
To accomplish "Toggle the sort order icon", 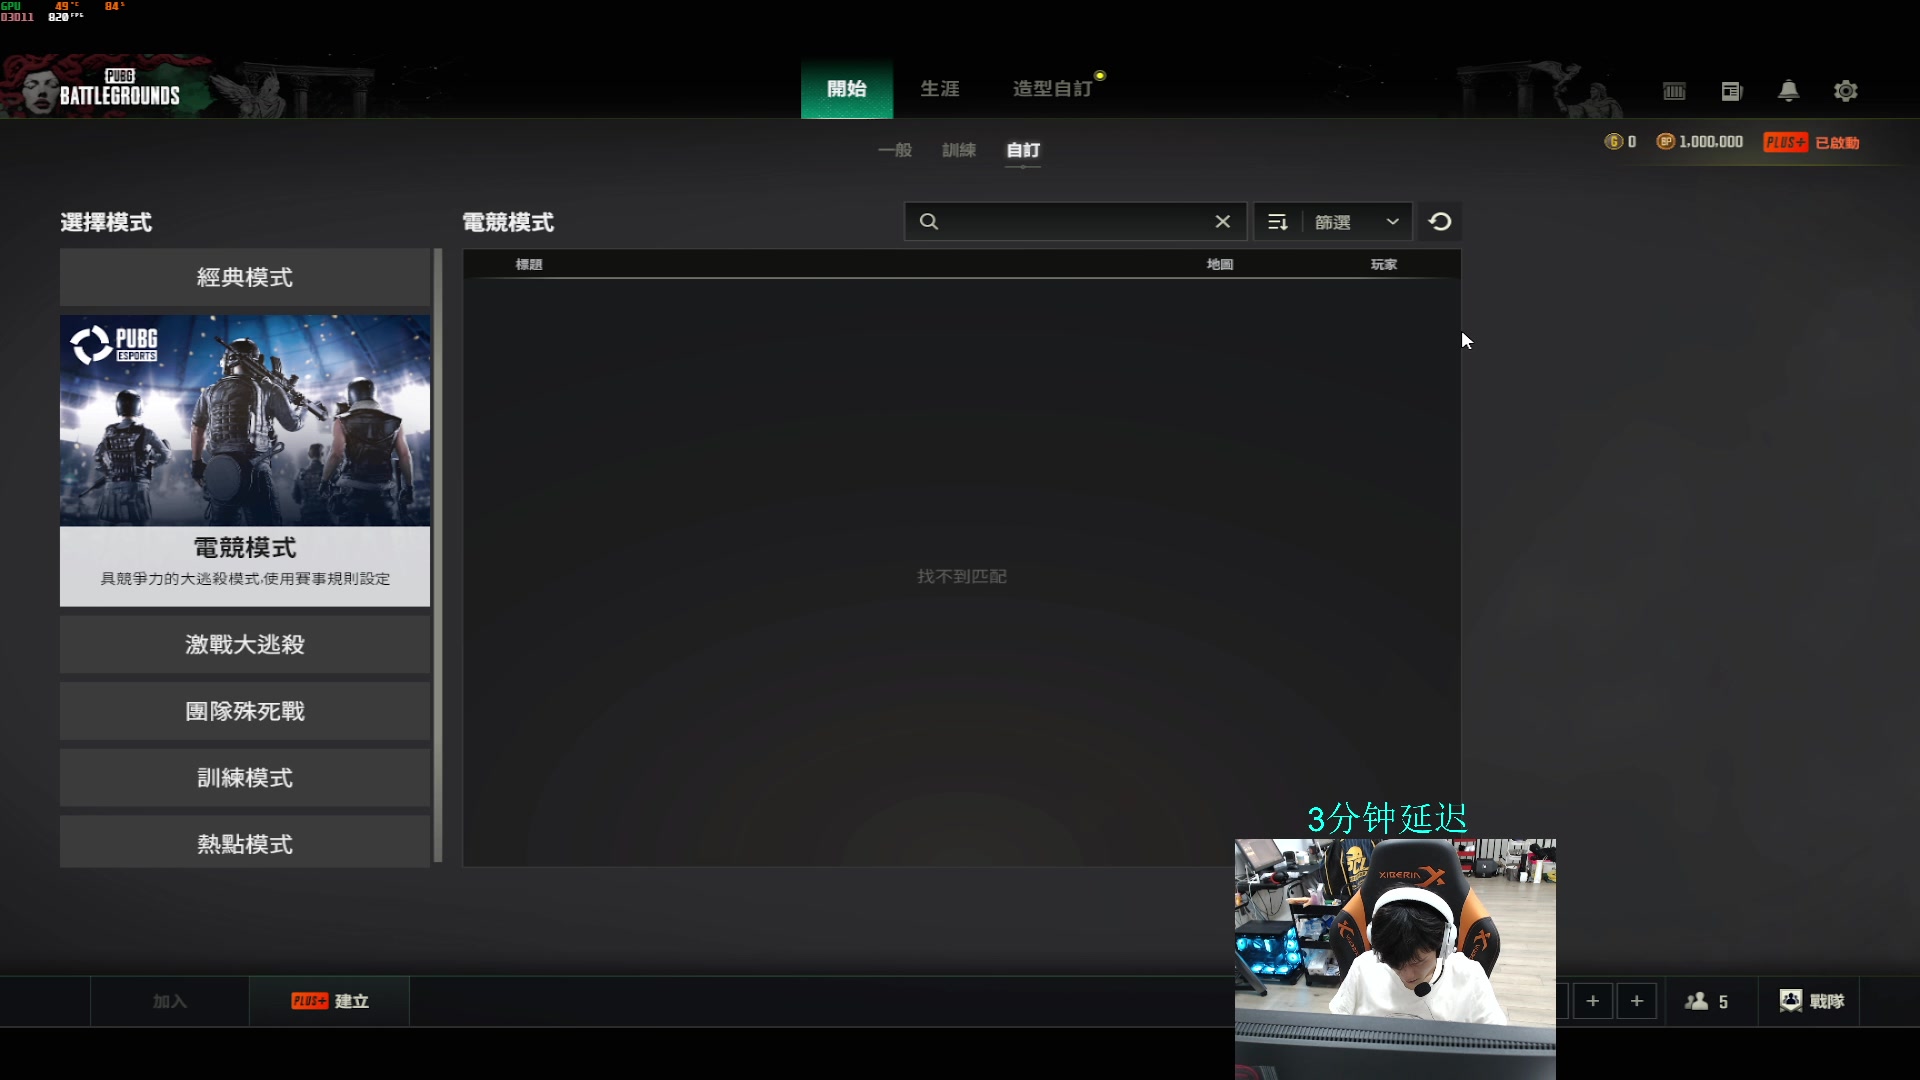I will pyautogui.click(x=1277, y=222).
